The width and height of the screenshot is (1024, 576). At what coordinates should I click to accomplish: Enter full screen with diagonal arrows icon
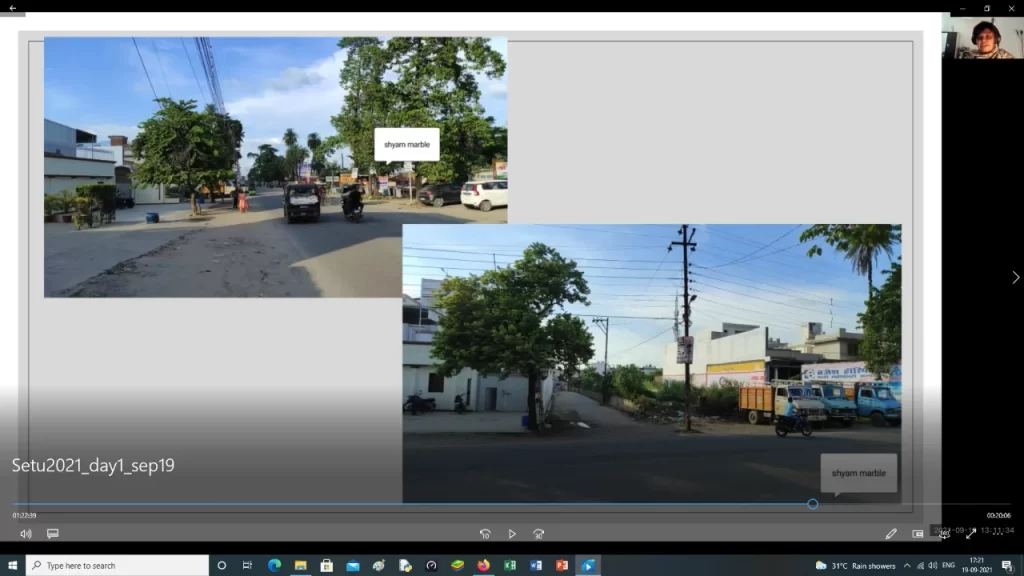coord(970,534)
